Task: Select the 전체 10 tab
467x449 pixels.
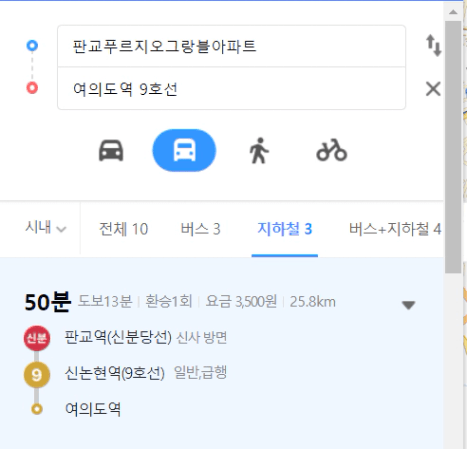Action: (123, 229)
